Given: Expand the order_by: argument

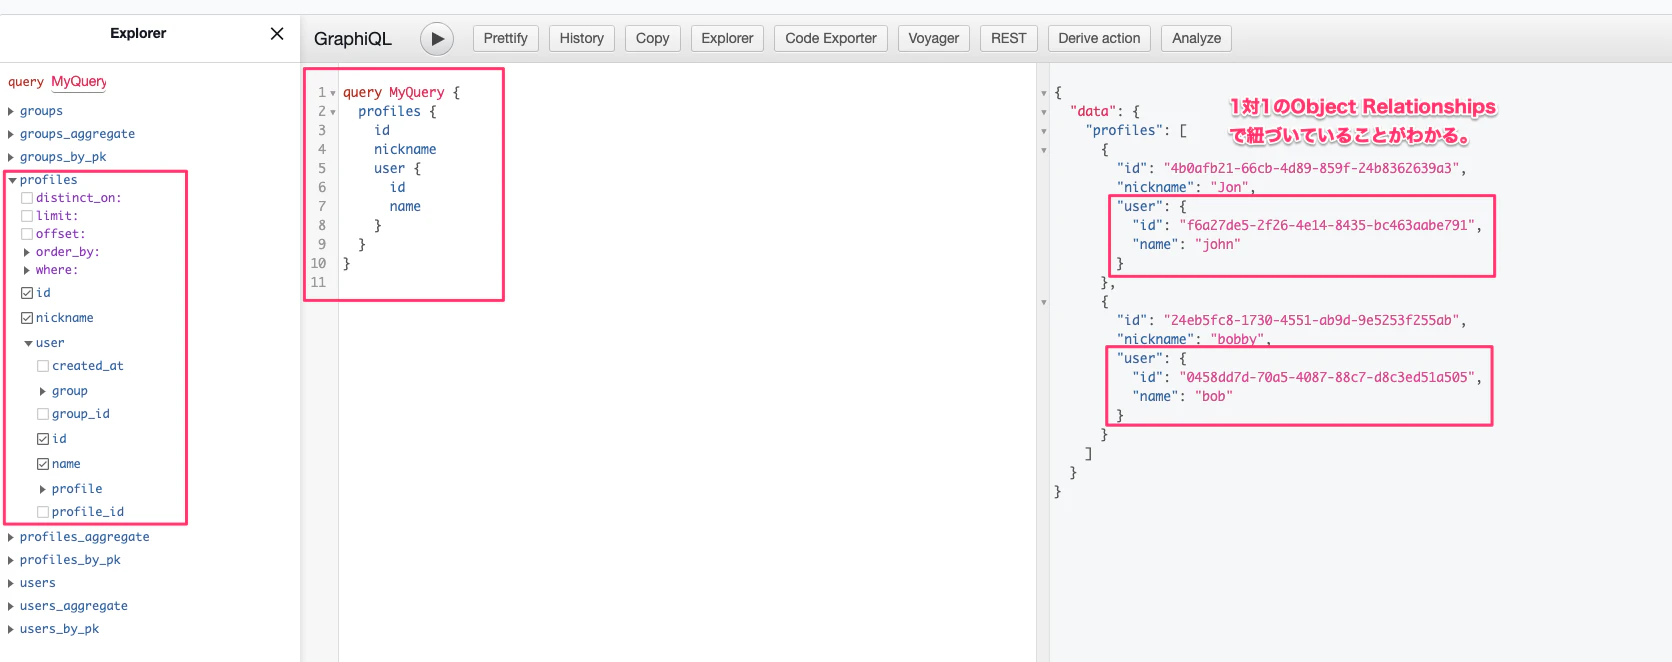Looking at the screenshot, I should (27, 252).
